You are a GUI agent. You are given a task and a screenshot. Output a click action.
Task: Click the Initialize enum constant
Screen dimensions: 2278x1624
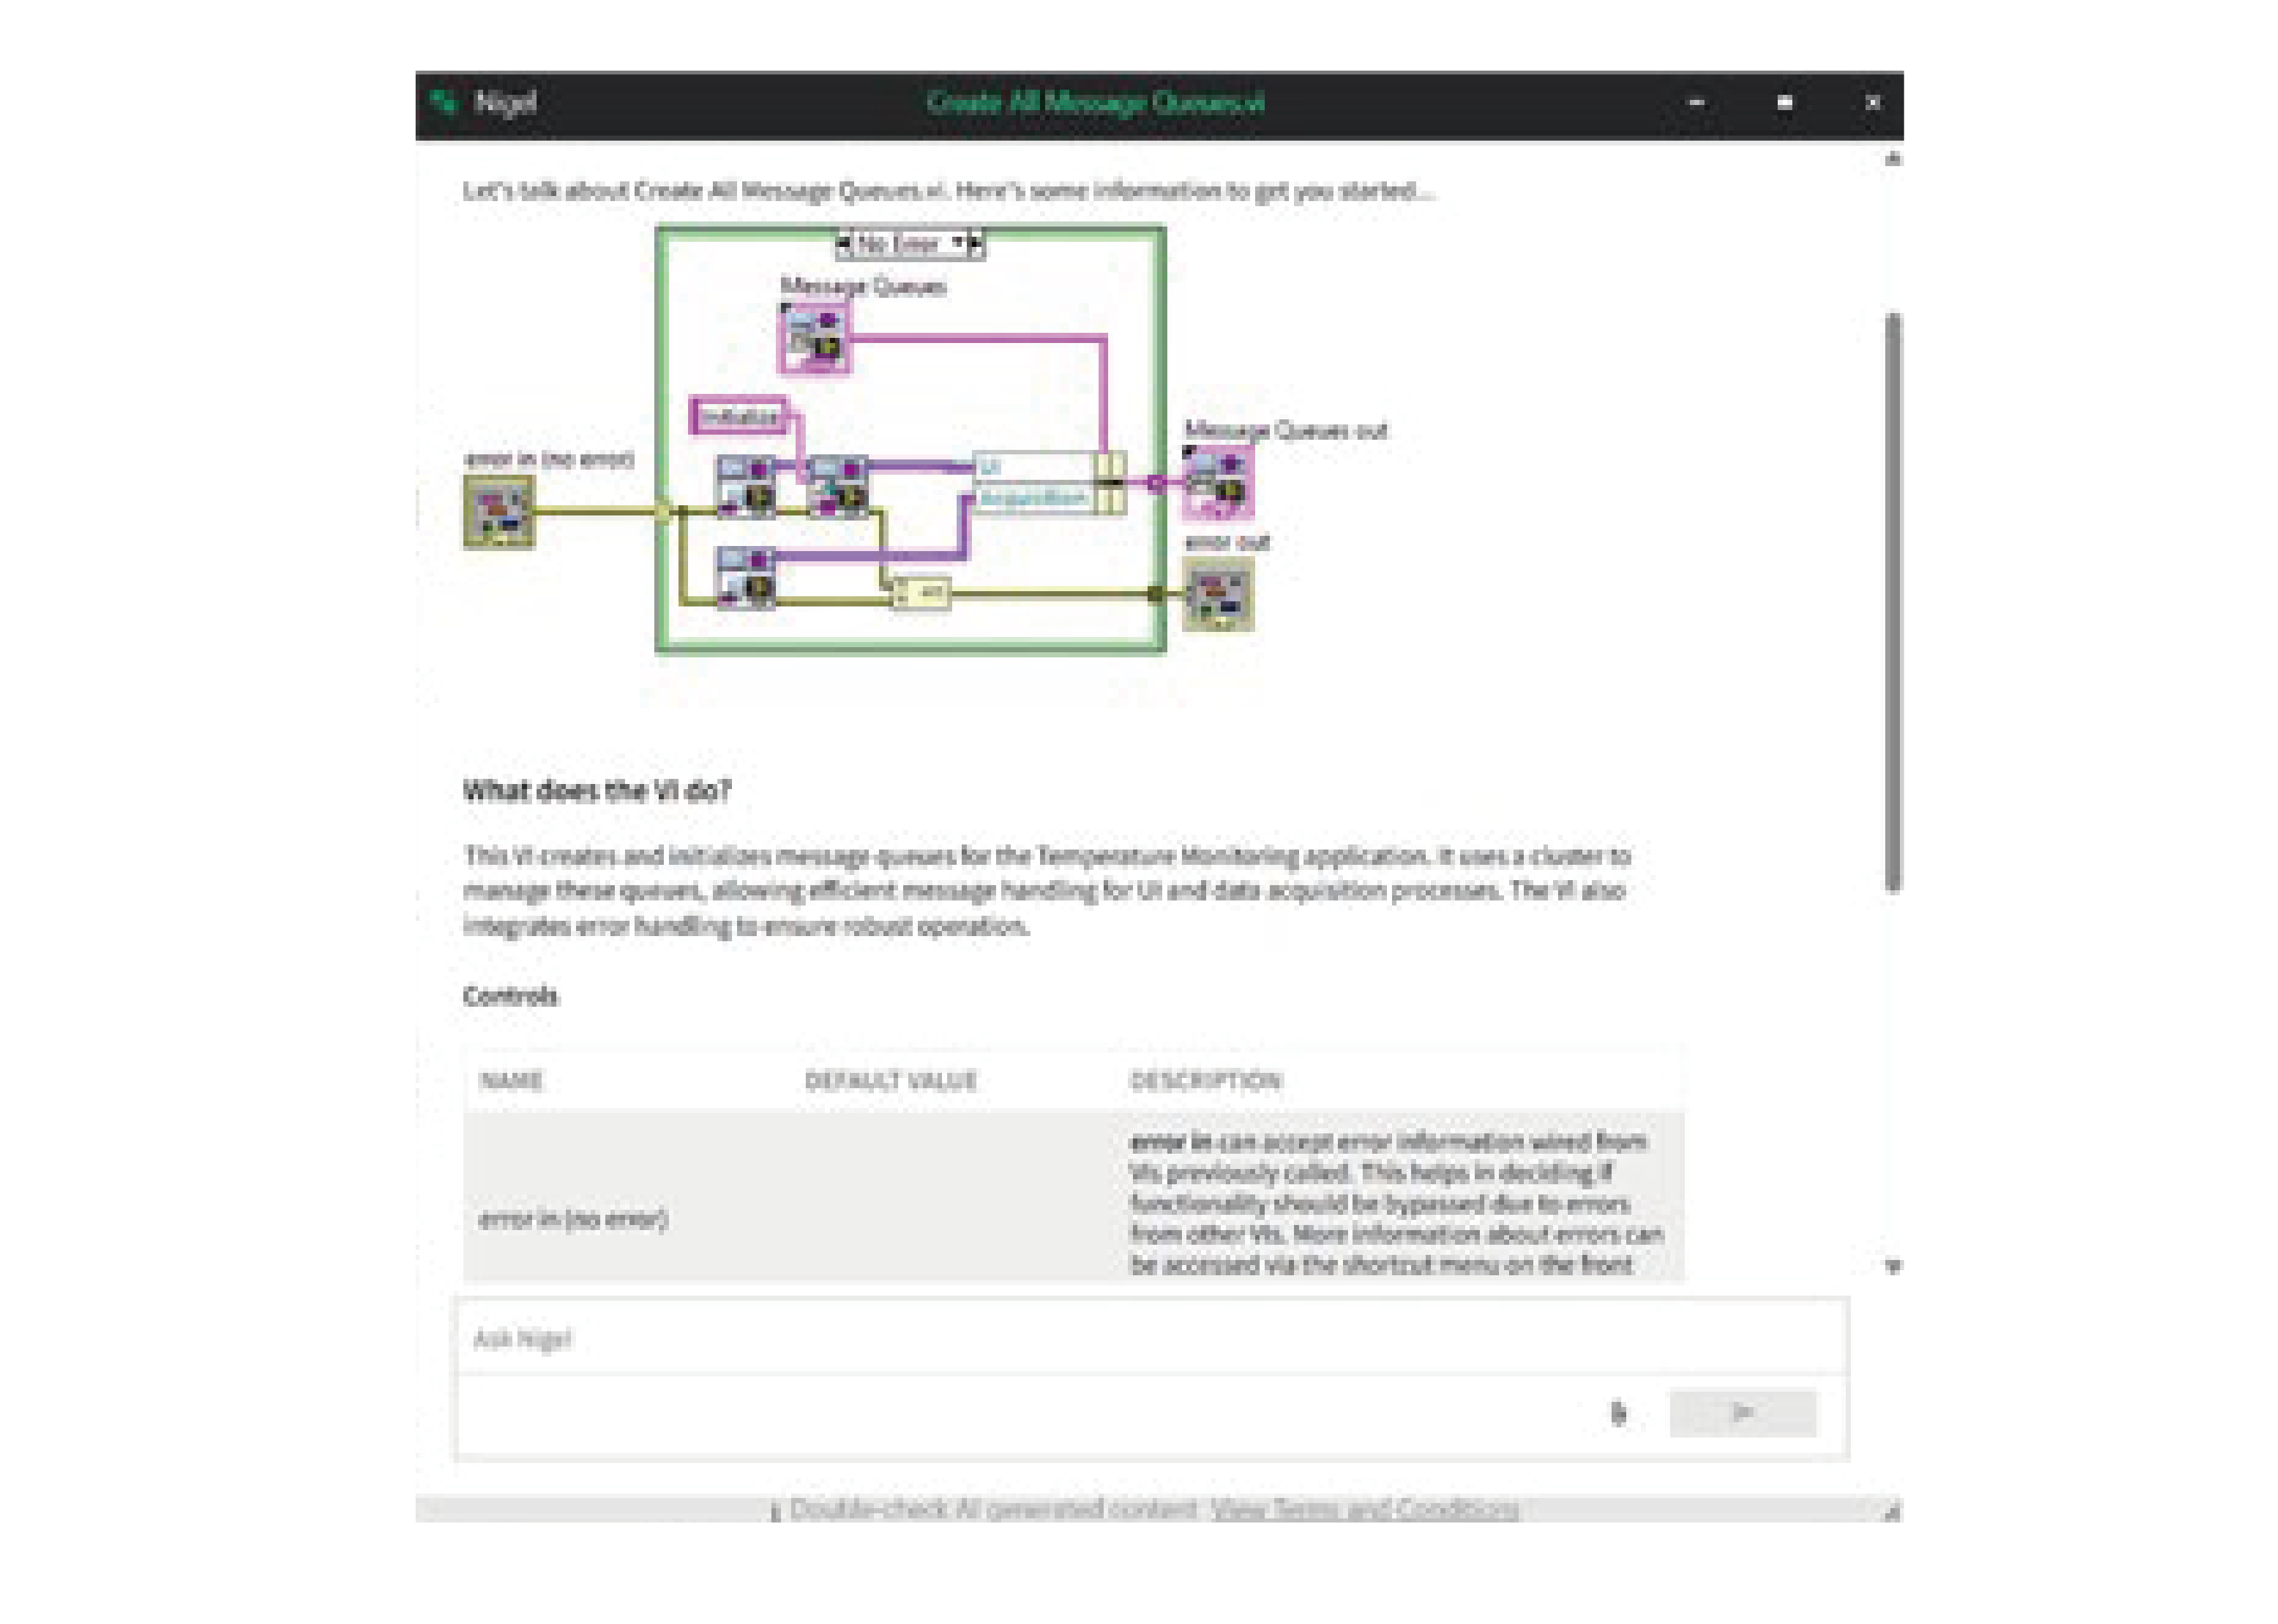tap(738, 416)
